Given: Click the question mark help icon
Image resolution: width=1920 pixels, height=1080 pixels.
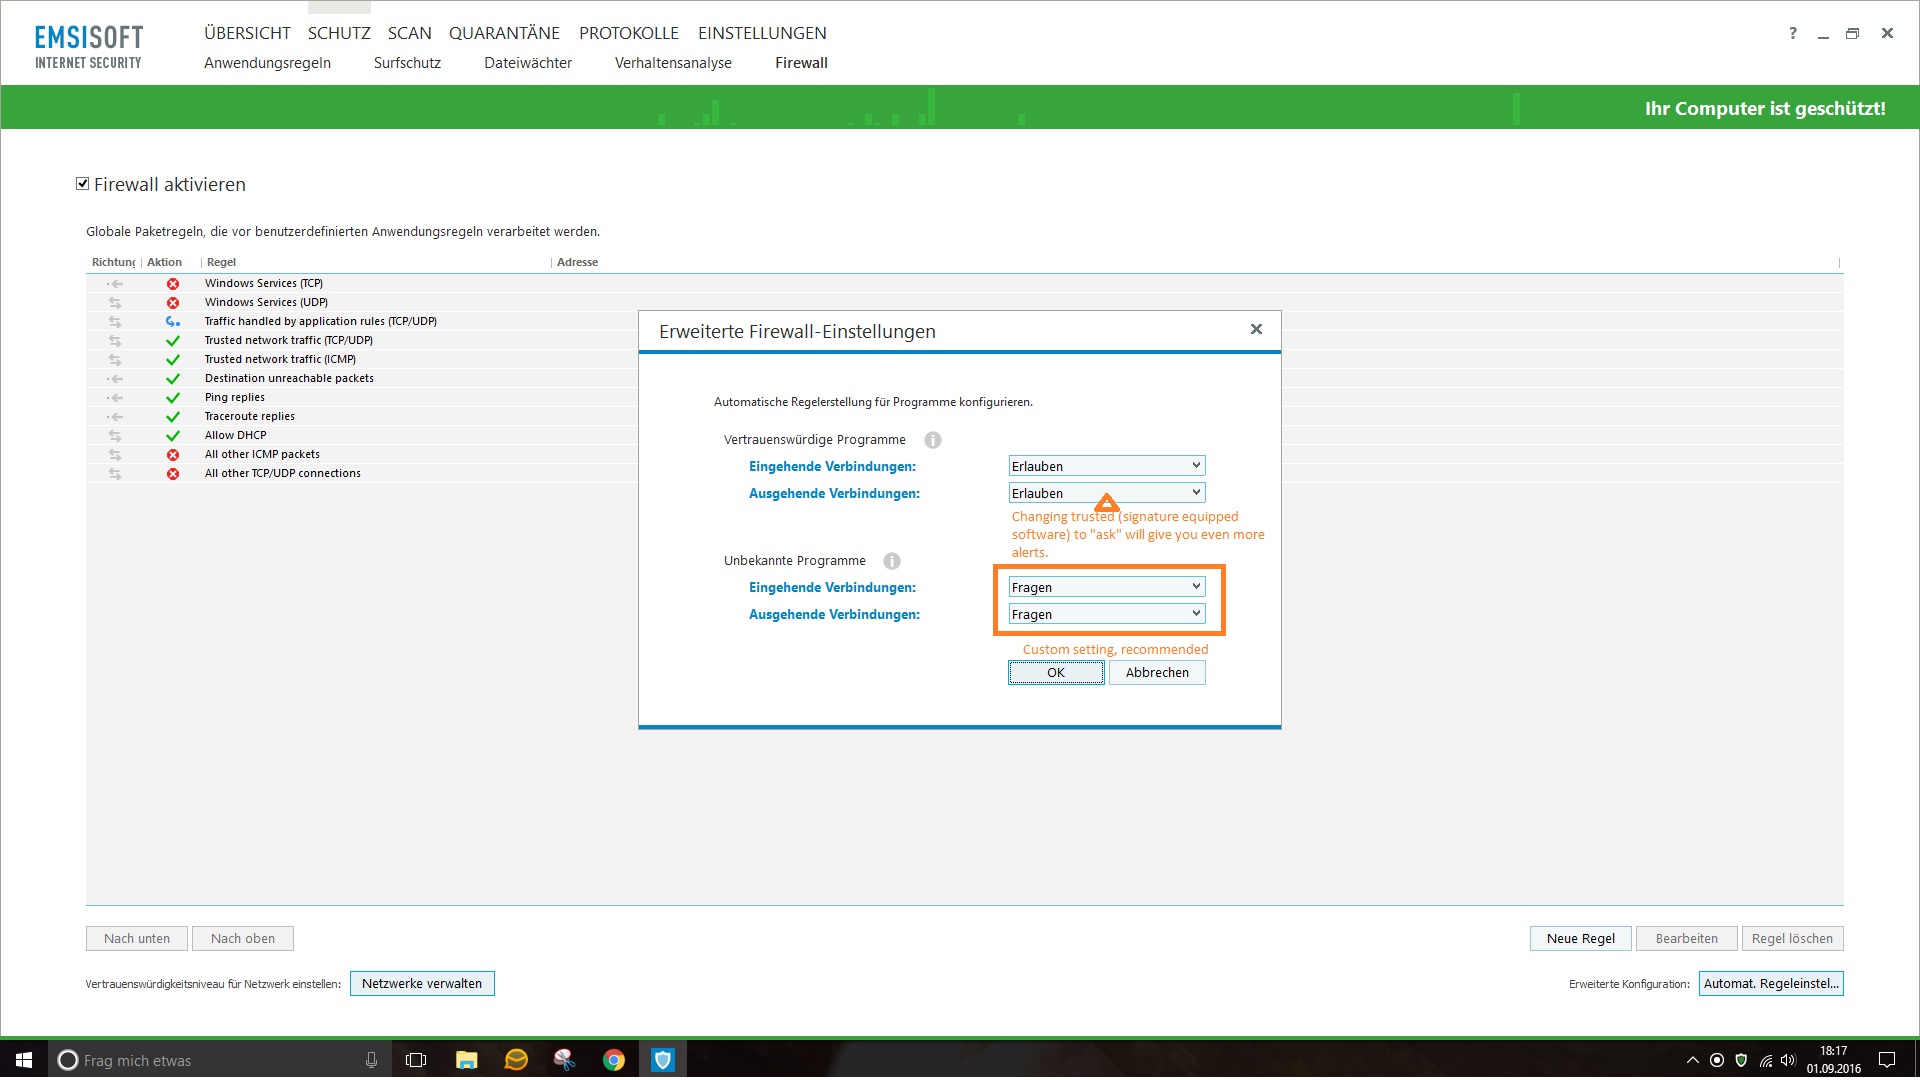Looking at the screenshot, I should (x=1793, y=33).
